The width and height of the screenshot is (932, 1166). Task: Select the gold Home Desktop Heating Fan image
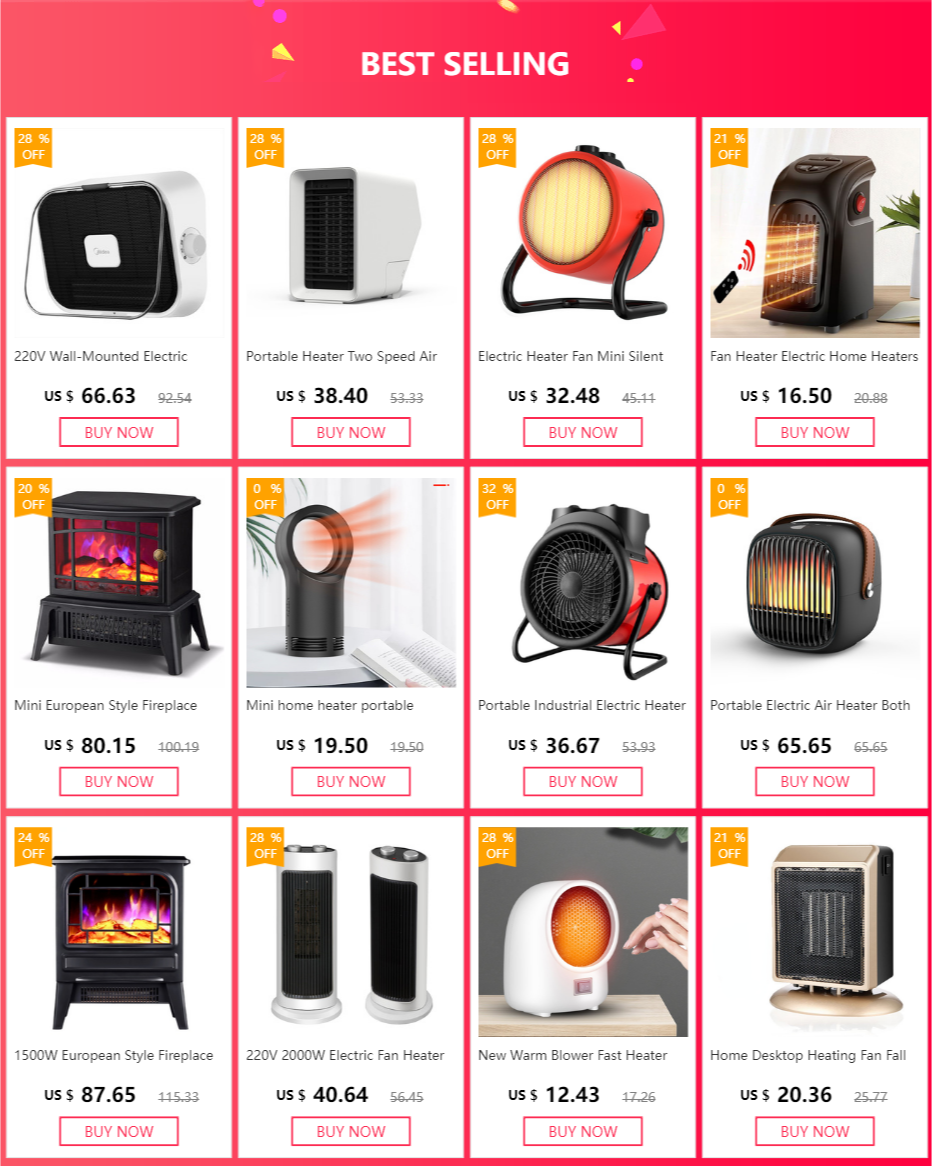815,932
